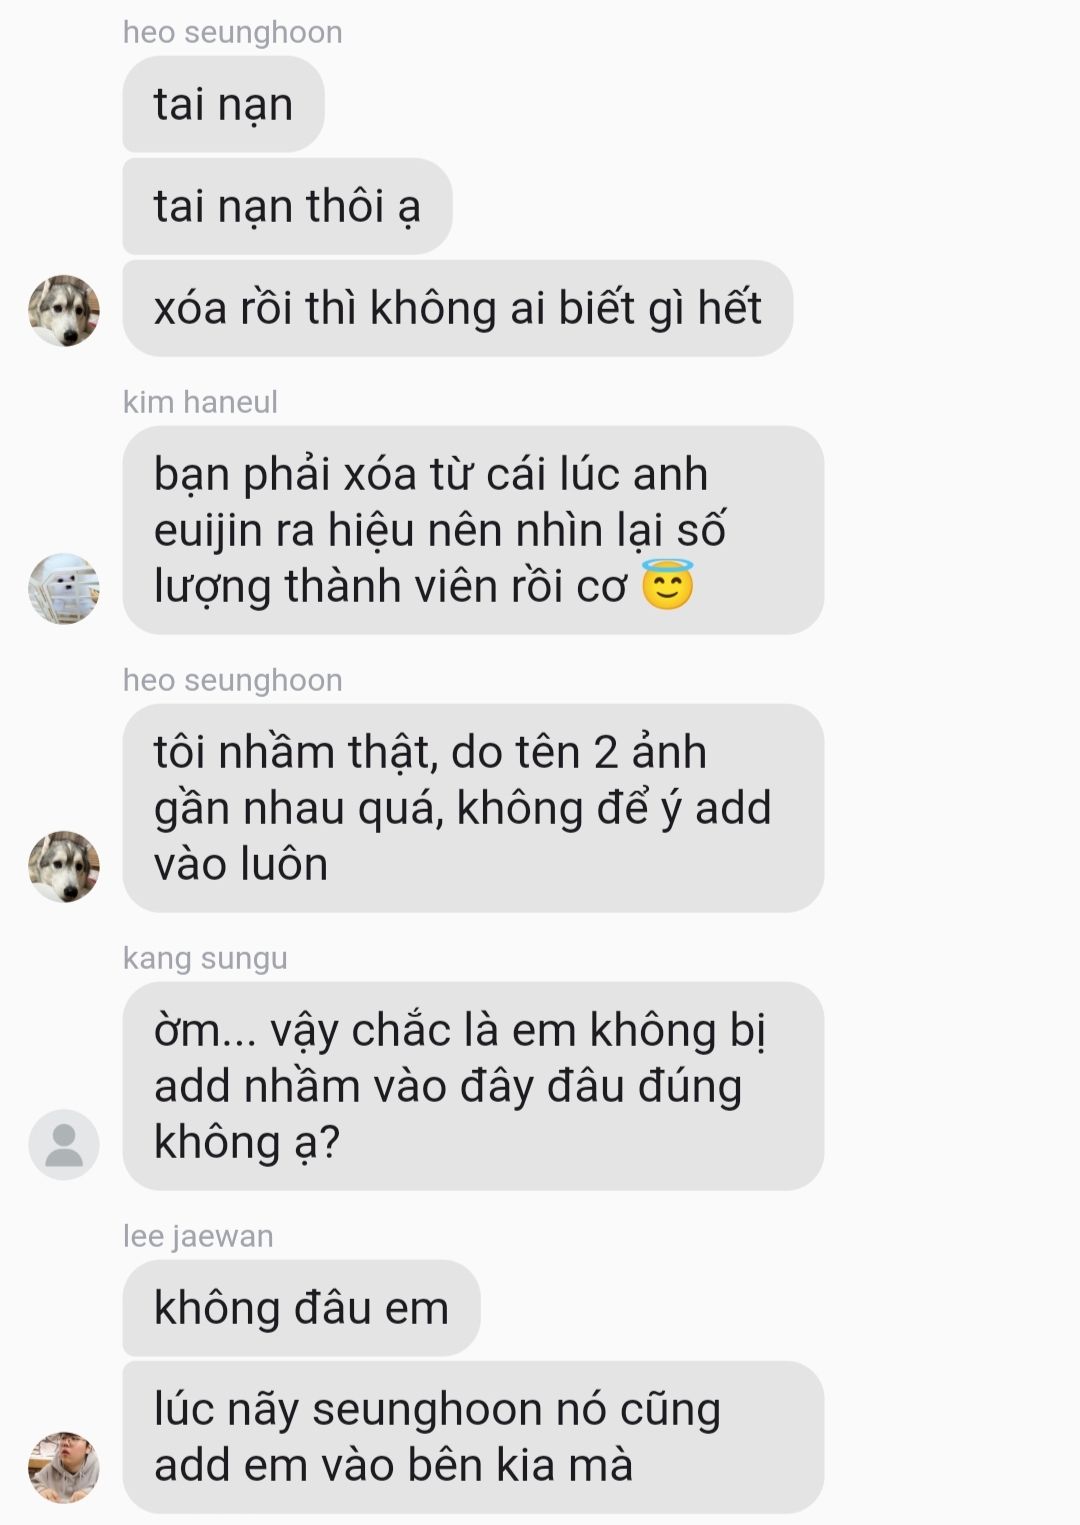Image resolution: width=1080 pixels, height=1525 pixels.
Task: Select the 'không đâu em' bubble
Action: (301, 1308)
